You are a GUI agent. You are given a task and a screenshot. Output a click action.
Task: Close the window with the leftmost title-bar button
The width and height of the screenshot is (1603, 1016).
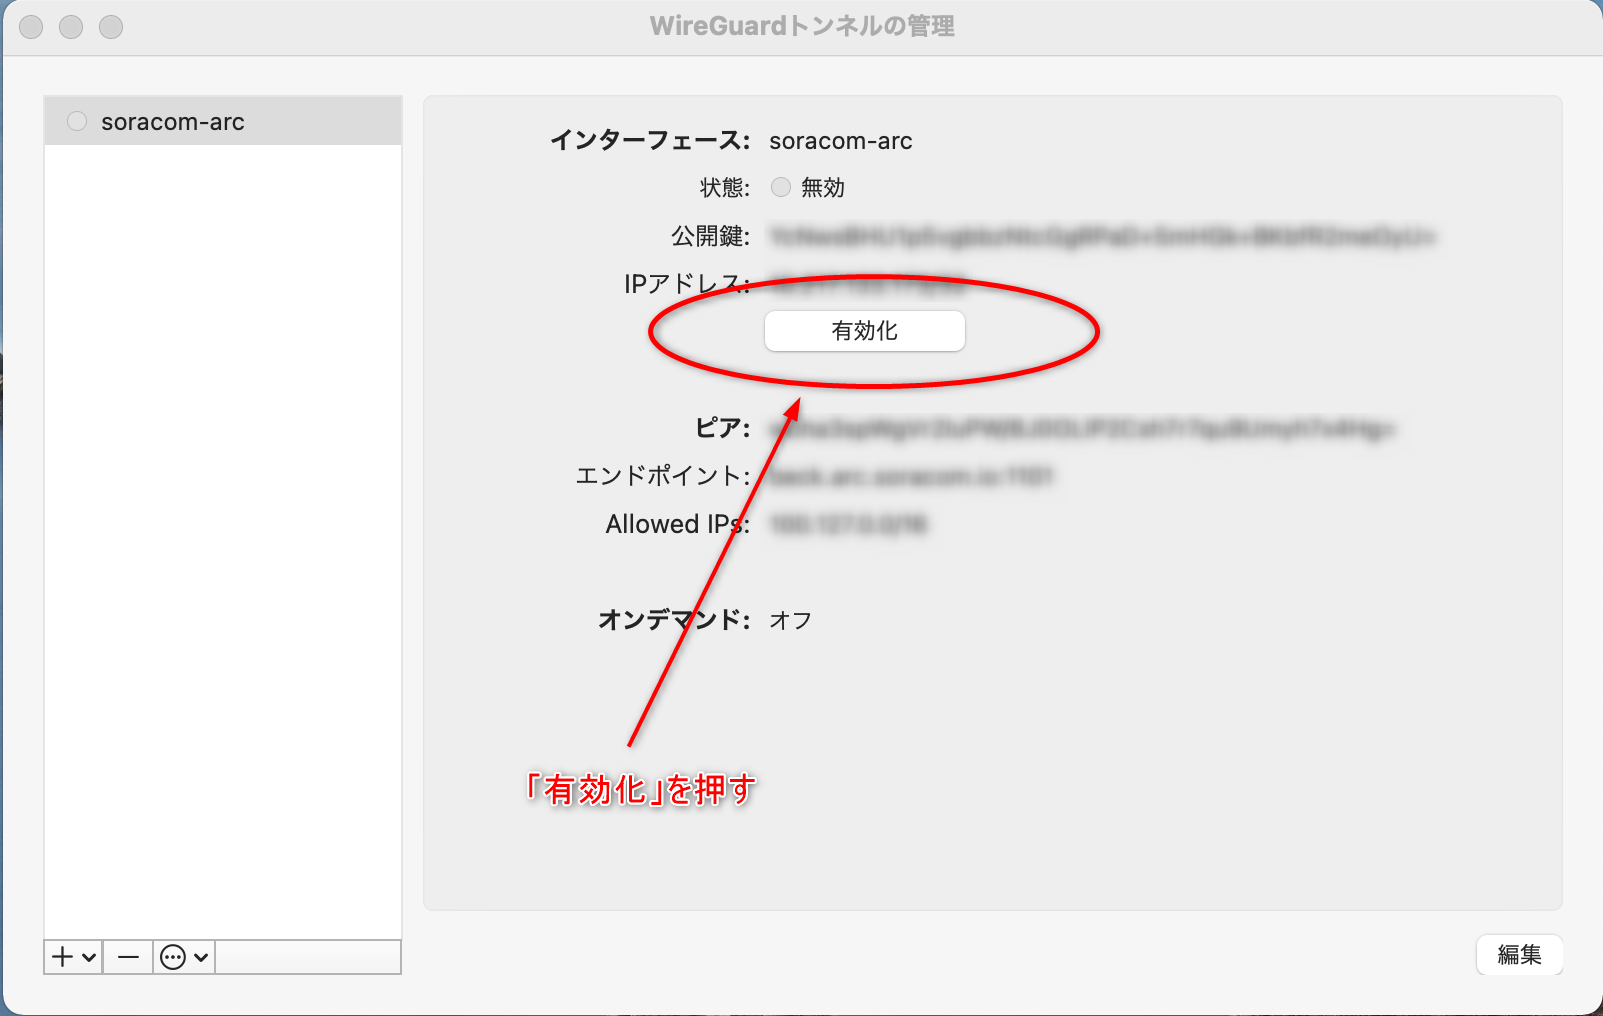point(31,27)
